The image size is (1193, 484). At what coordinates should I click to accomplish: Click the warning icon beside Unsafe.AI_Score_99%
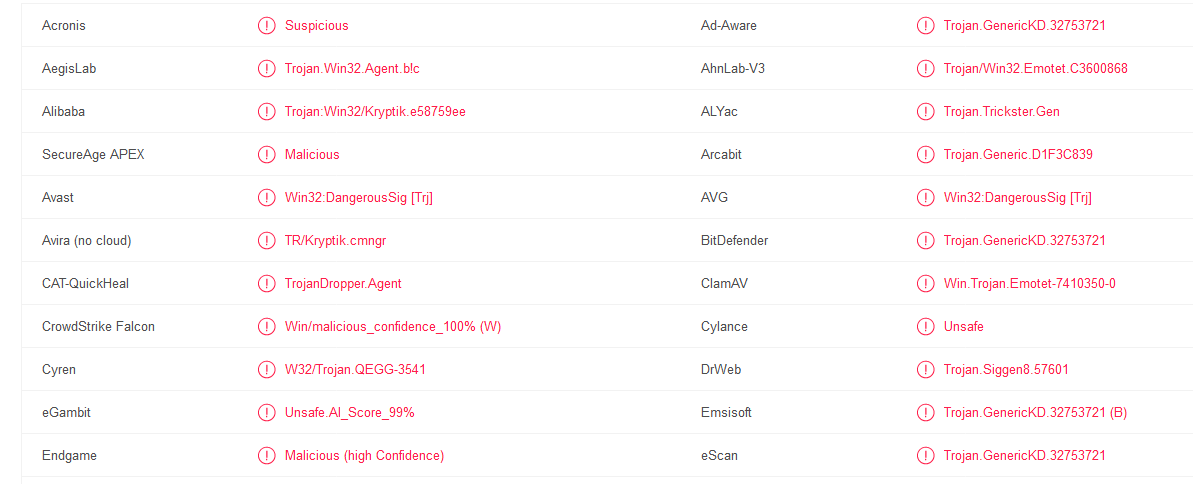point(266,412)
